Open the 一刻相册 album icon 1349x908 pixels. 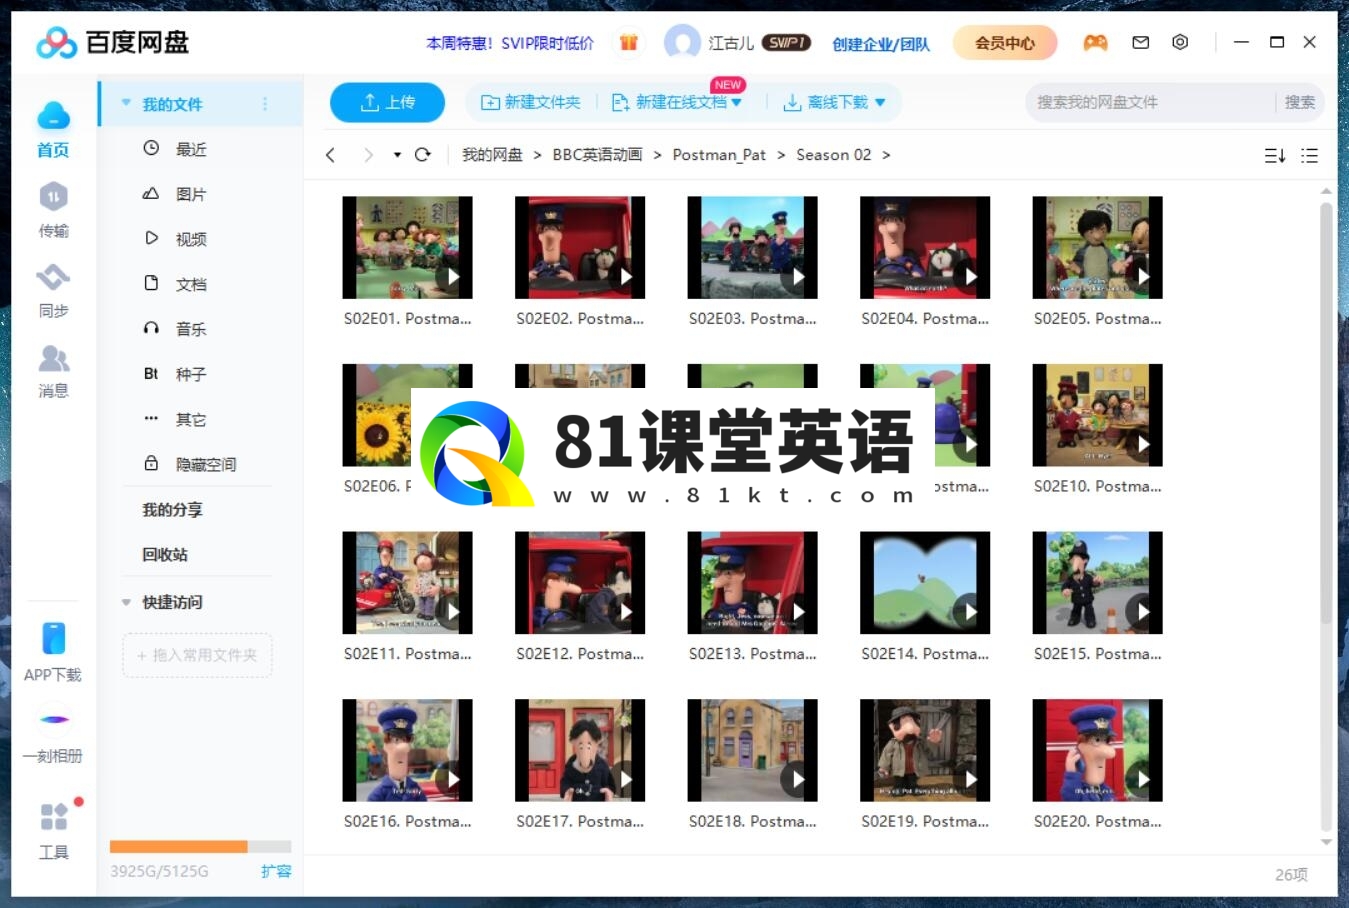(54, 720)
